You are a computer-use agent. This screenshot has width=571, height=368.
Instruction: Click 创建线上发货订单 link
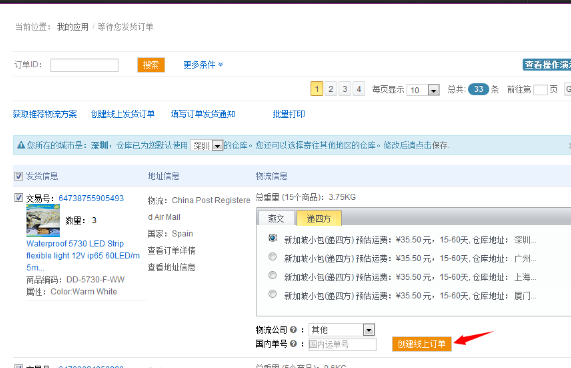[123, 114]
